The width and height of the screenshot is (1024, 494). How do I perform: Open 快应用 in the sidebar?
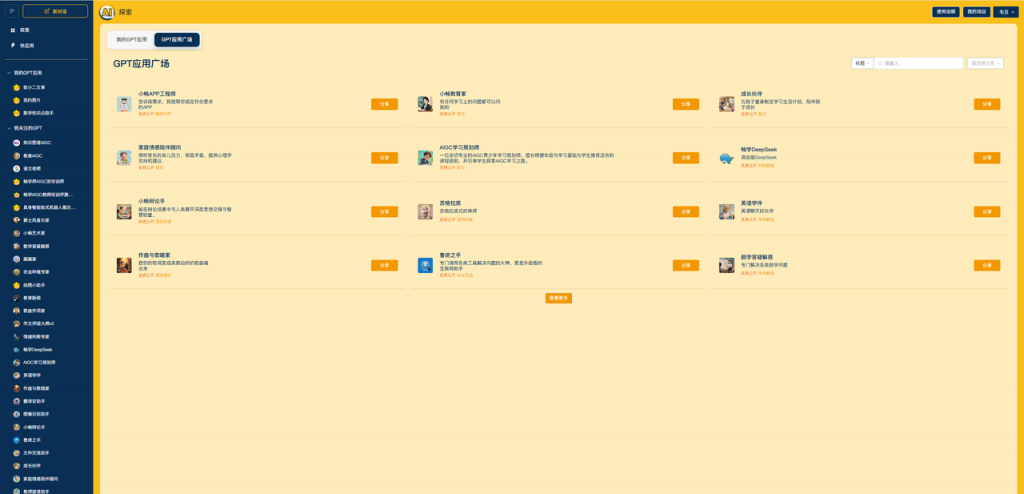click(x=27, y=45)
